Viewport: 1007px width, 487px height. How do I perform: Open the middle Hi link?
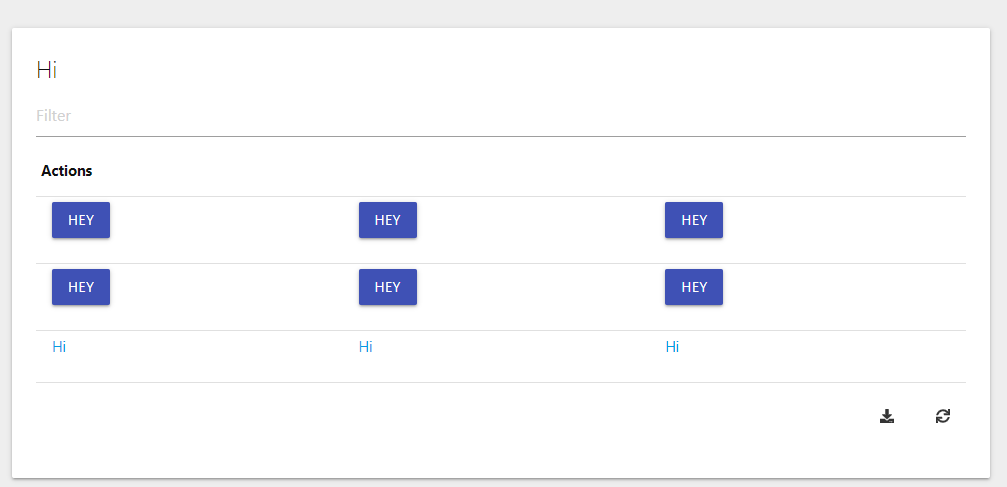click(x=365, y=347)
